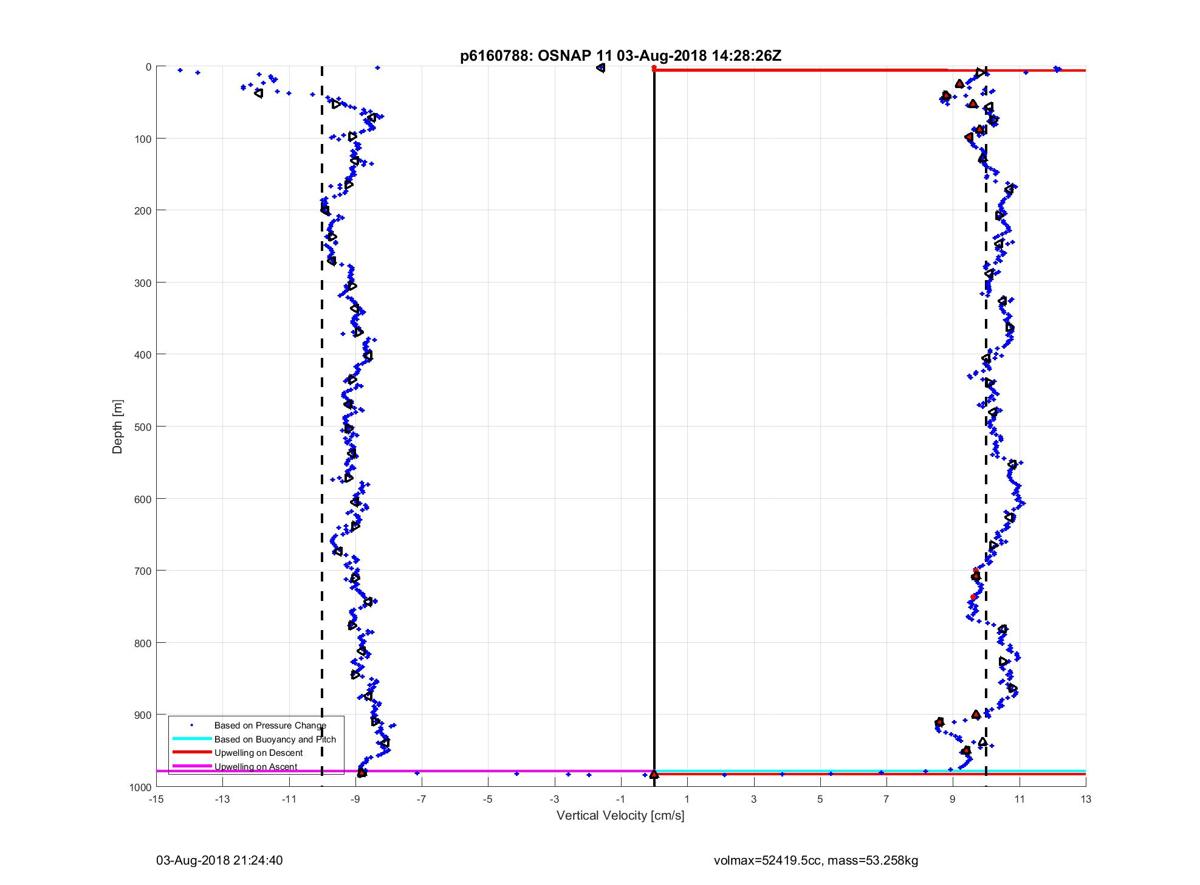
Task: Click the depth tick label 100
Action: point(142,139)
